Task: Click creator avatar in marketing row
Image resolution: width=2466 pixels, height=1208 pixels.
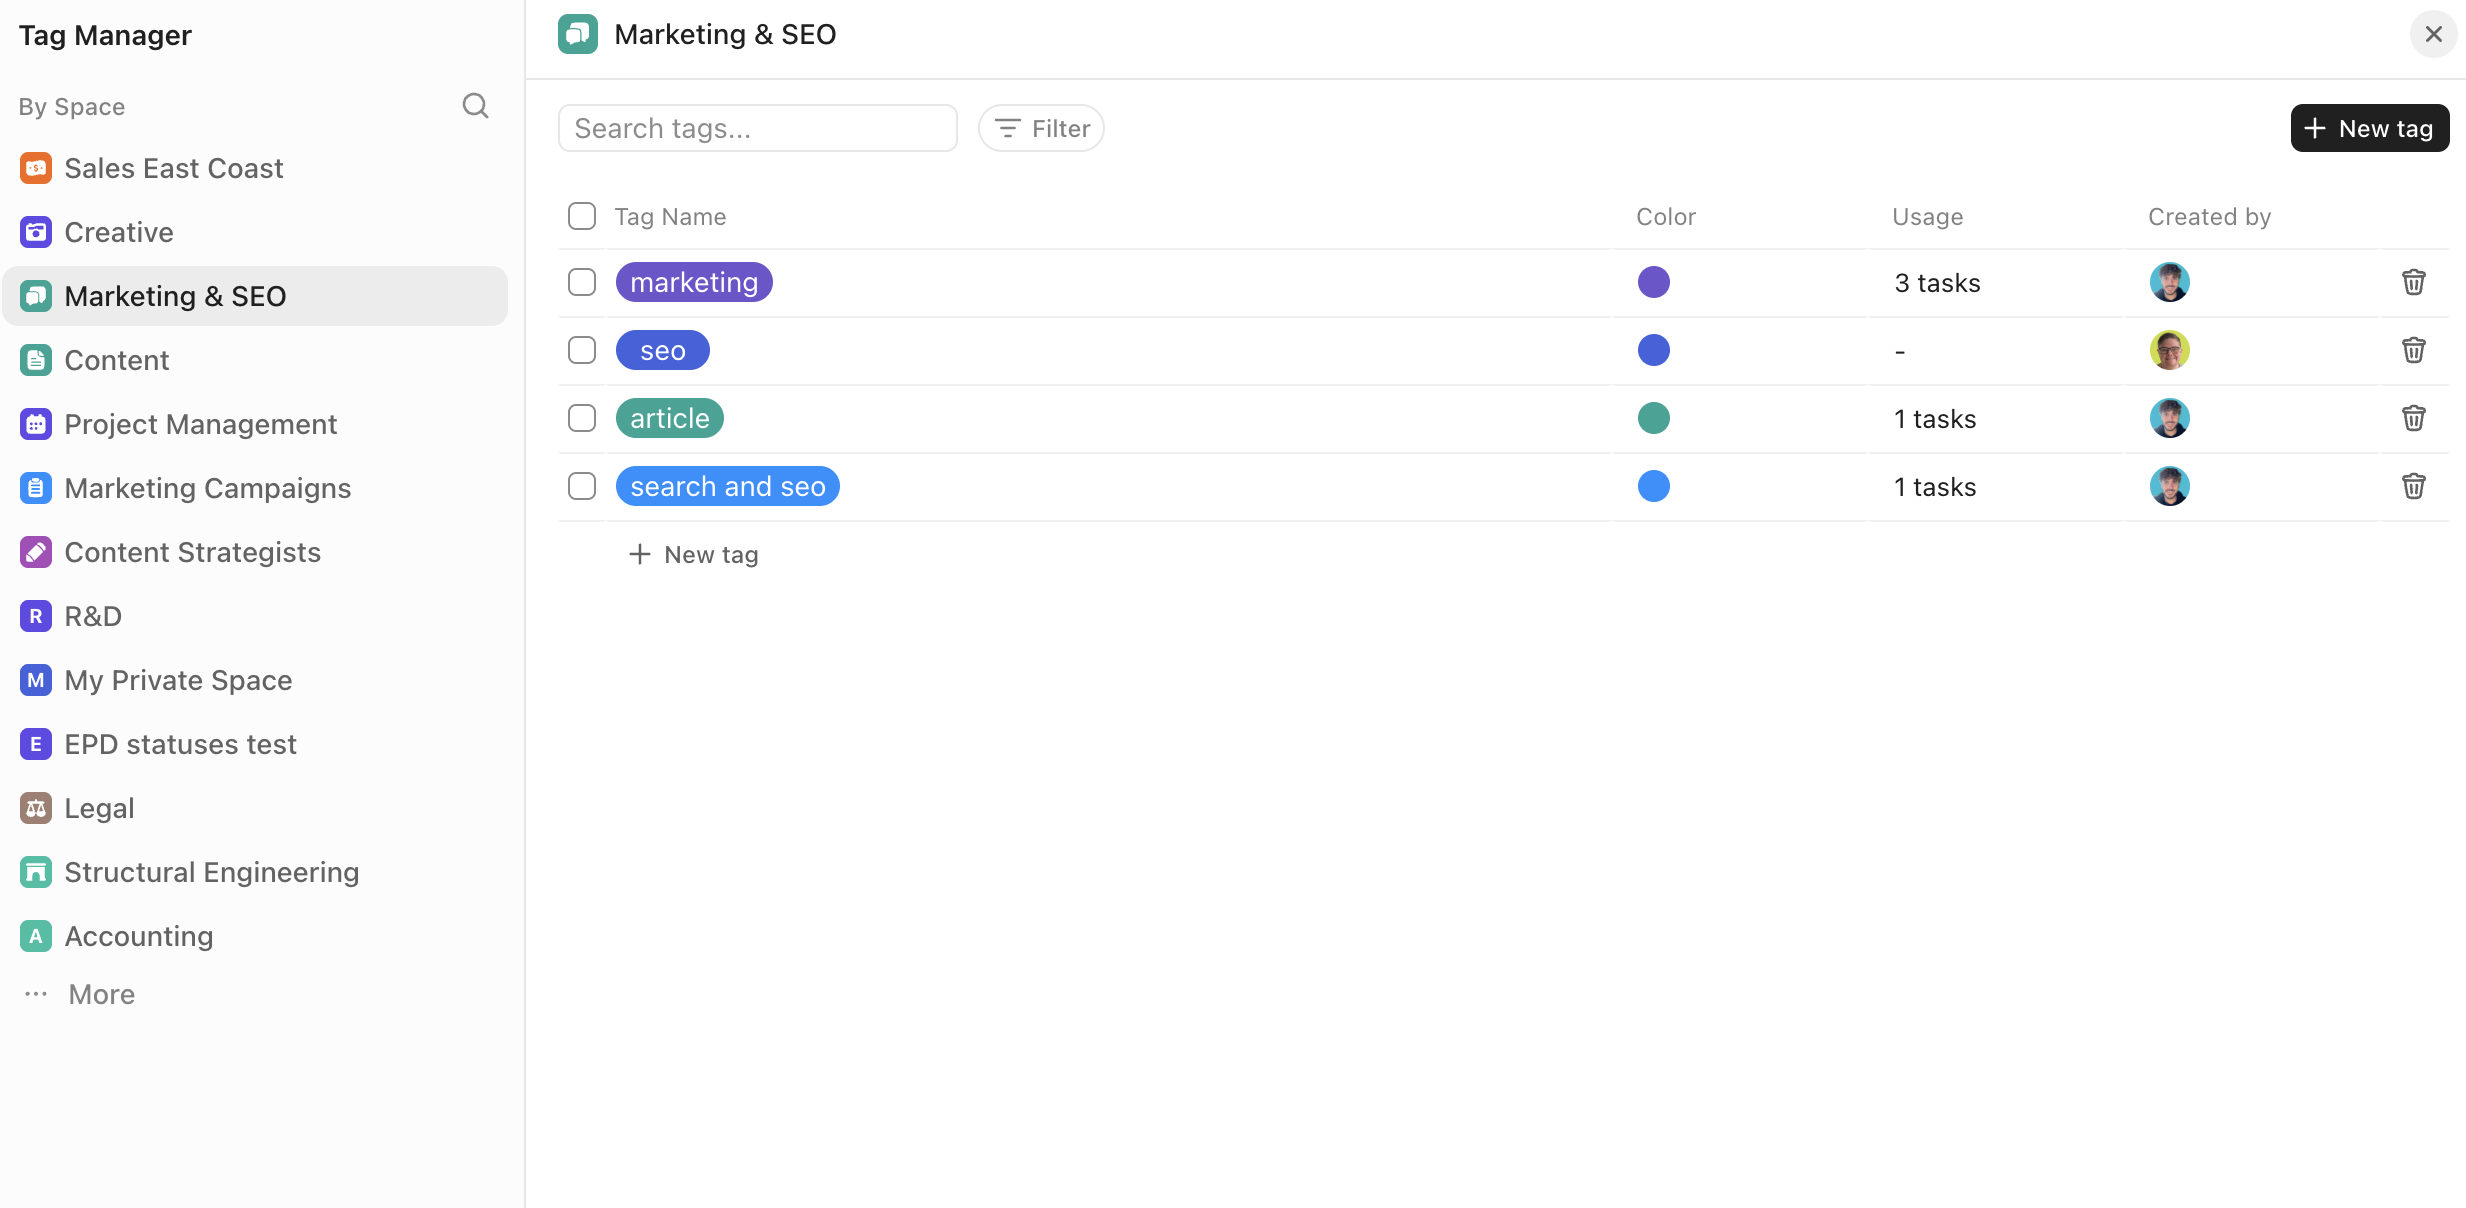Action: 2170,282
